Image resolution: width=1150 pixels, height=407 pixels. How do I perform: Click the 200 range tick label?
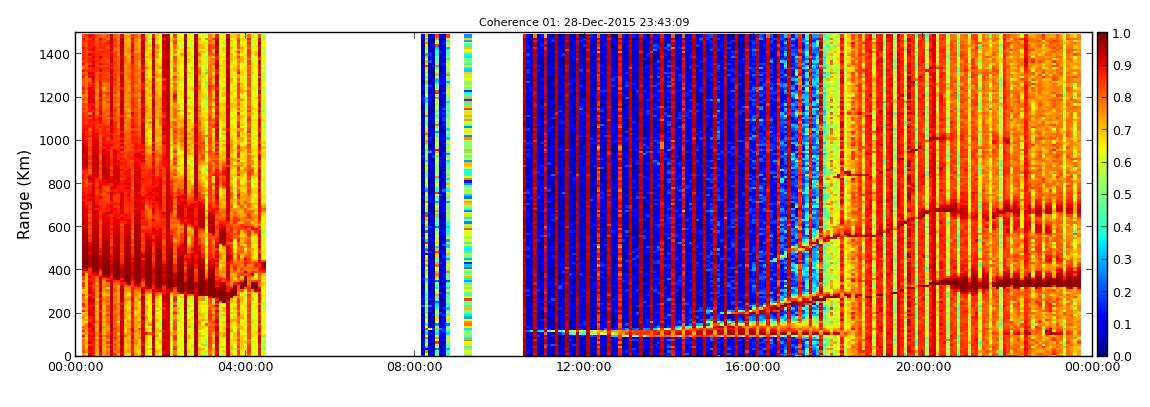coord(58,313)
